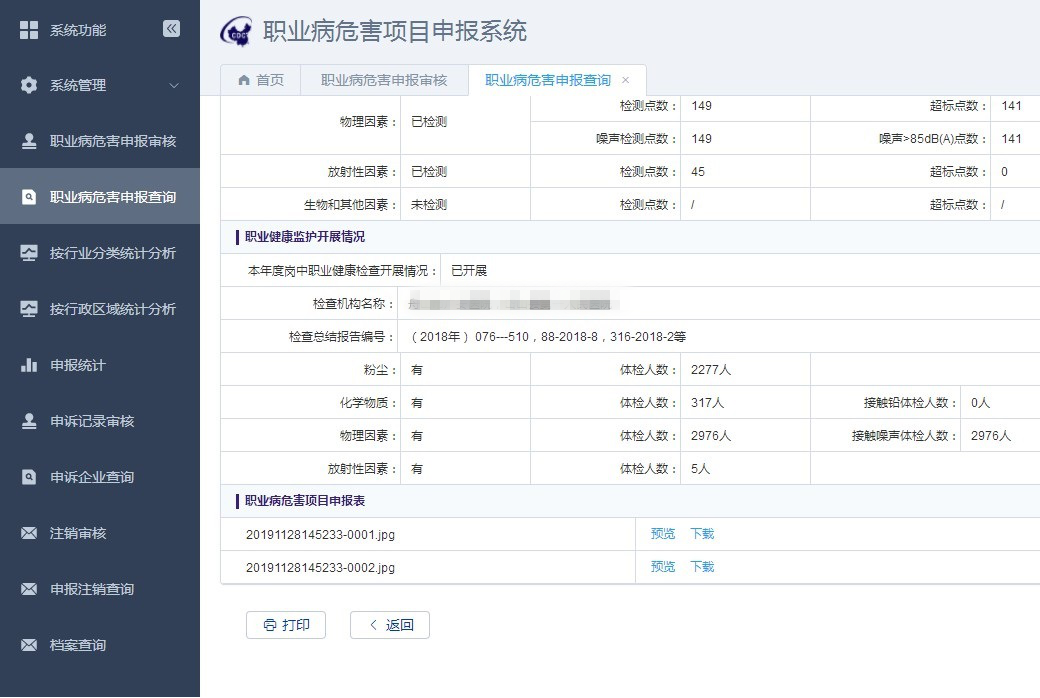Image resolution: width=1040 pixels, height=698 pixels.
Task: Click the 系统功能 grid icon
Action: 29,30
